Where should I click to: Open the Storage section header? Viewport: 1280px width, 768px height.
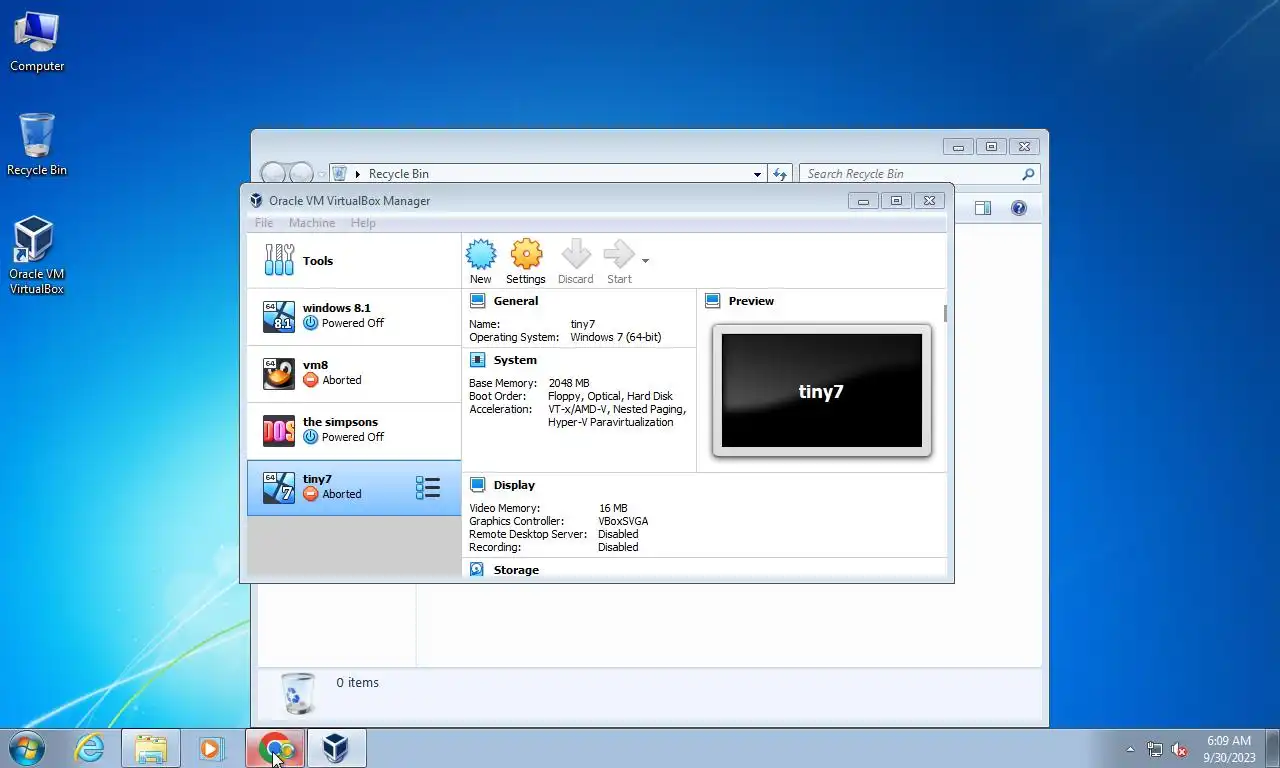coord(516,570)
